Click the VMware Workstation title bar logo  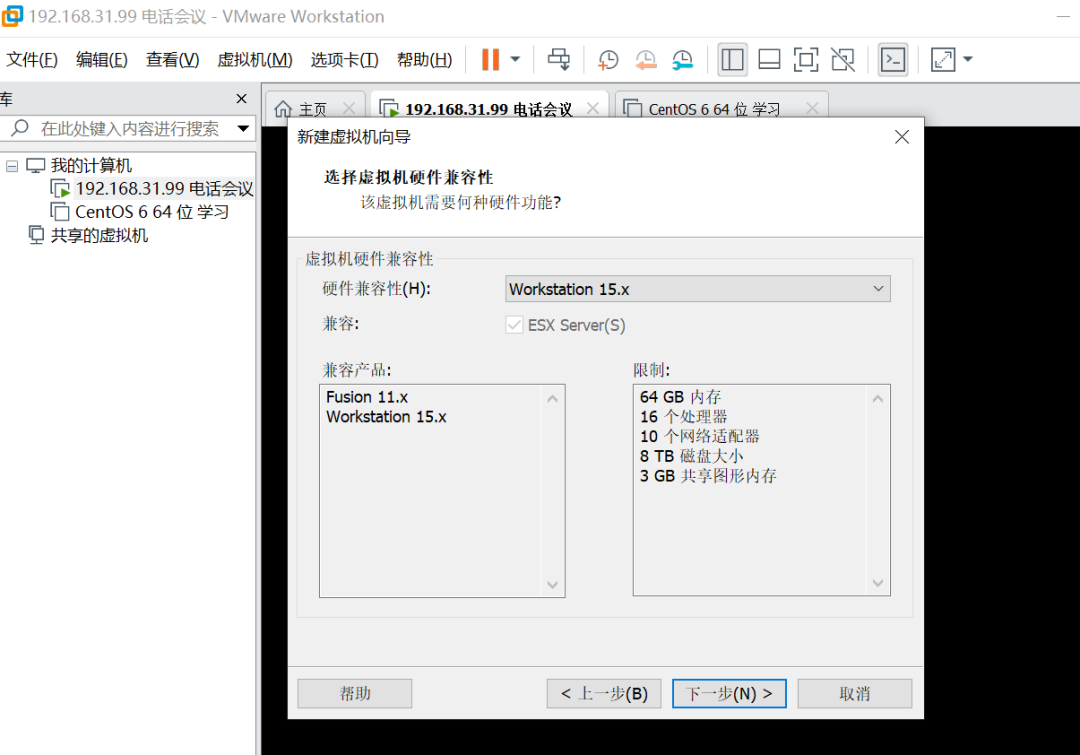(x=12, y=16)
